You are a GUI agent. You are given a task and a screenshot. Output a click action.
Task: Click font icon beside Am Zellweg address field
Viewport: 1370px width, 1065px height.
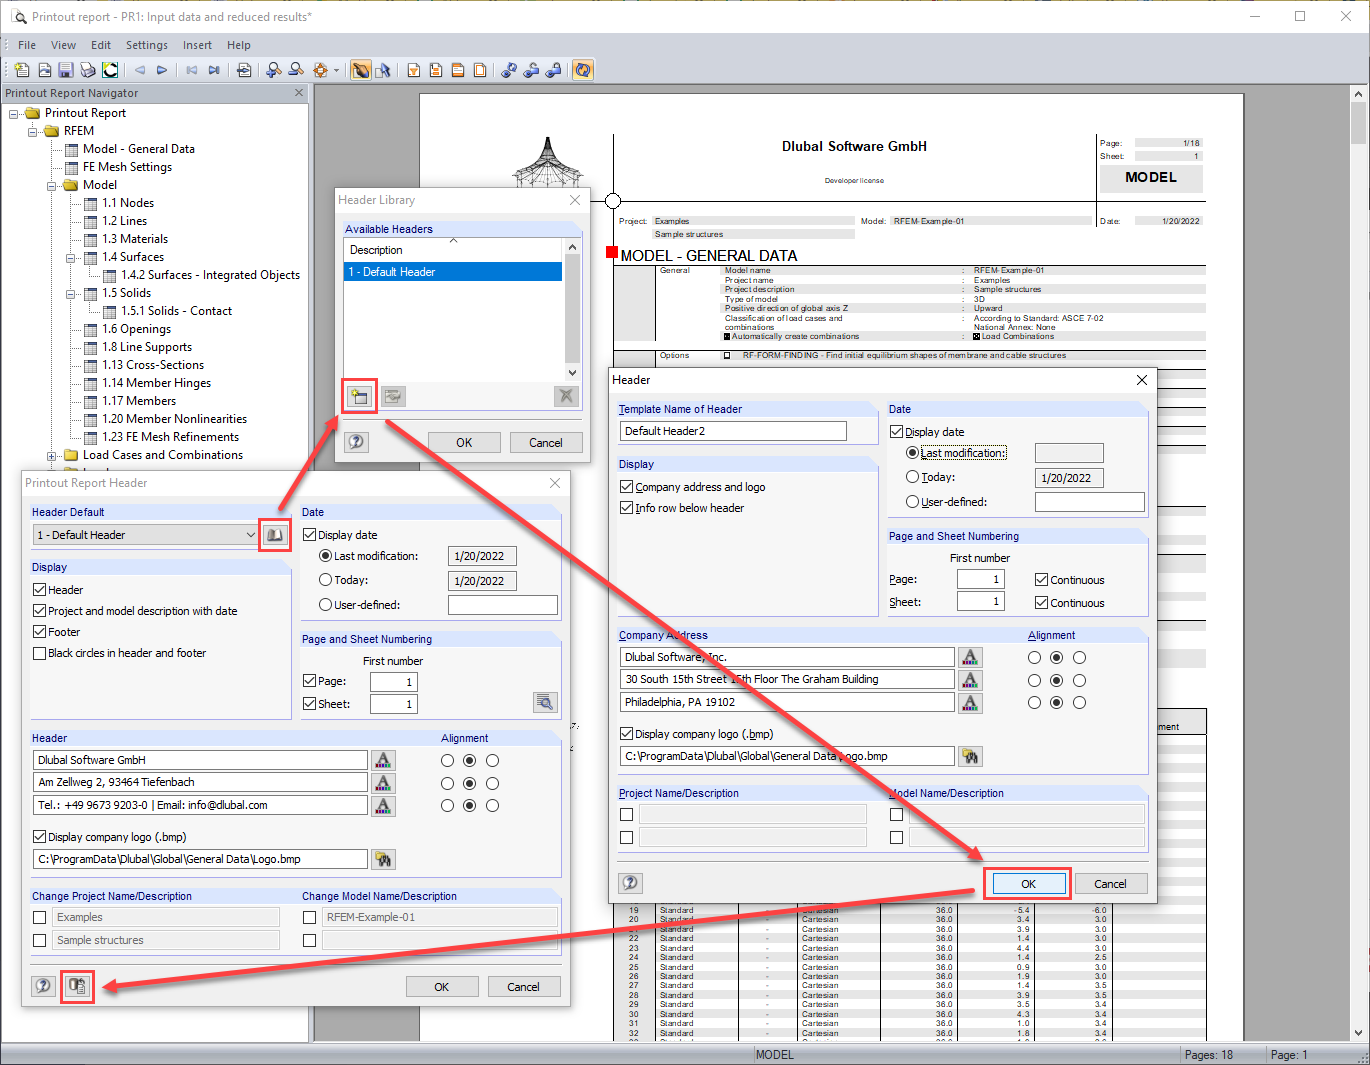tap(383, 783)
